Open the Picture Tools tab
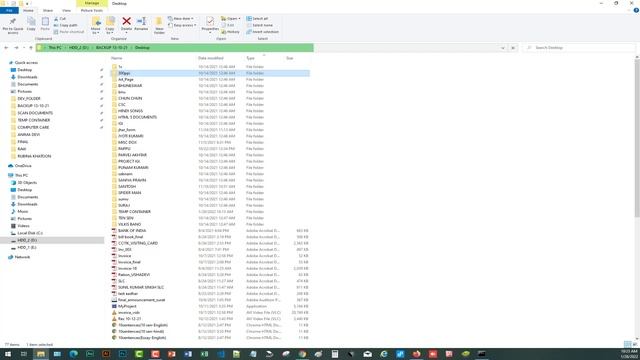 92,10
